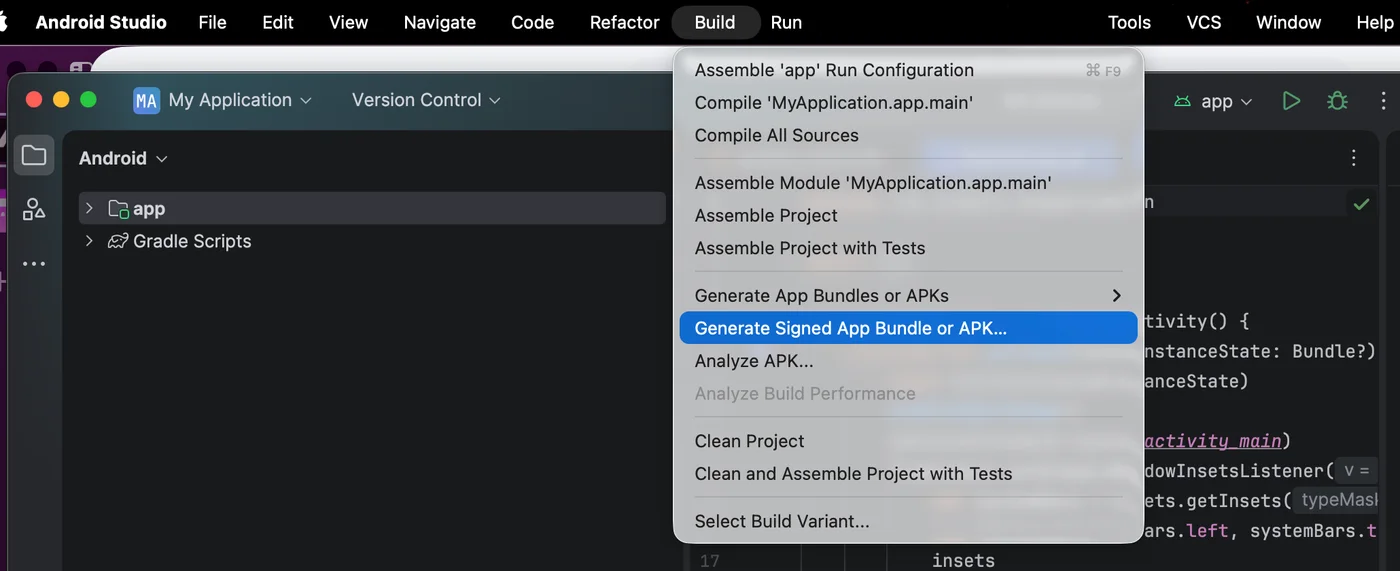Open the Tools menu
Viewport: 1400px width, 571px height.
(x=1129, y=22)
